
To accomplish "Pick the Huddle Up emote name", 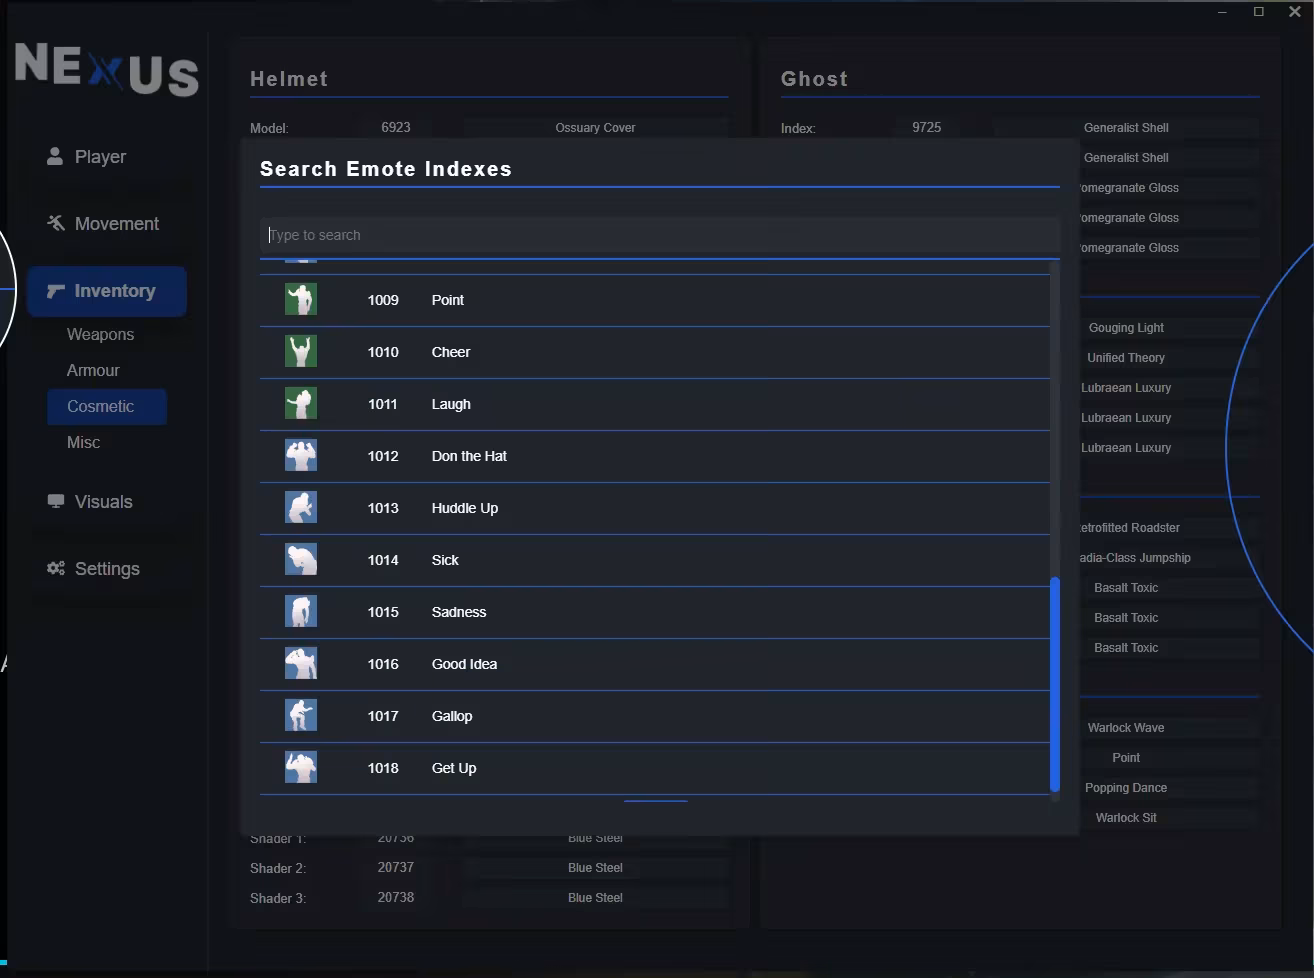I will pos(465,508).
